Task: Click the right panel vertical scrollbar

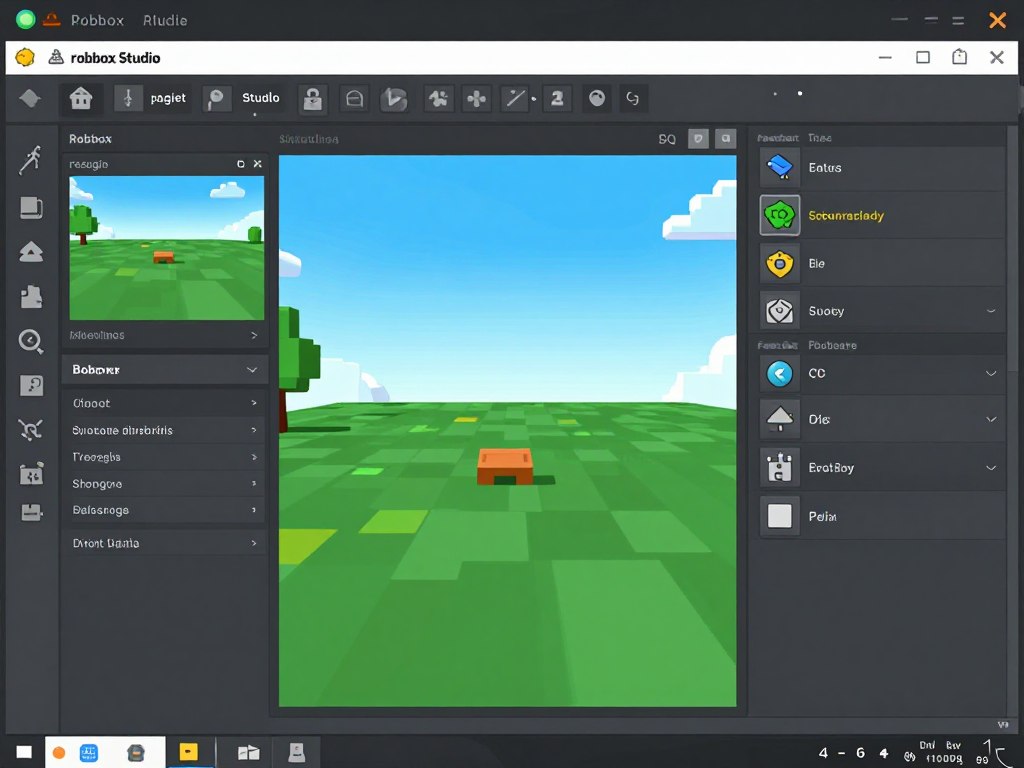Action: point(1013,248)
